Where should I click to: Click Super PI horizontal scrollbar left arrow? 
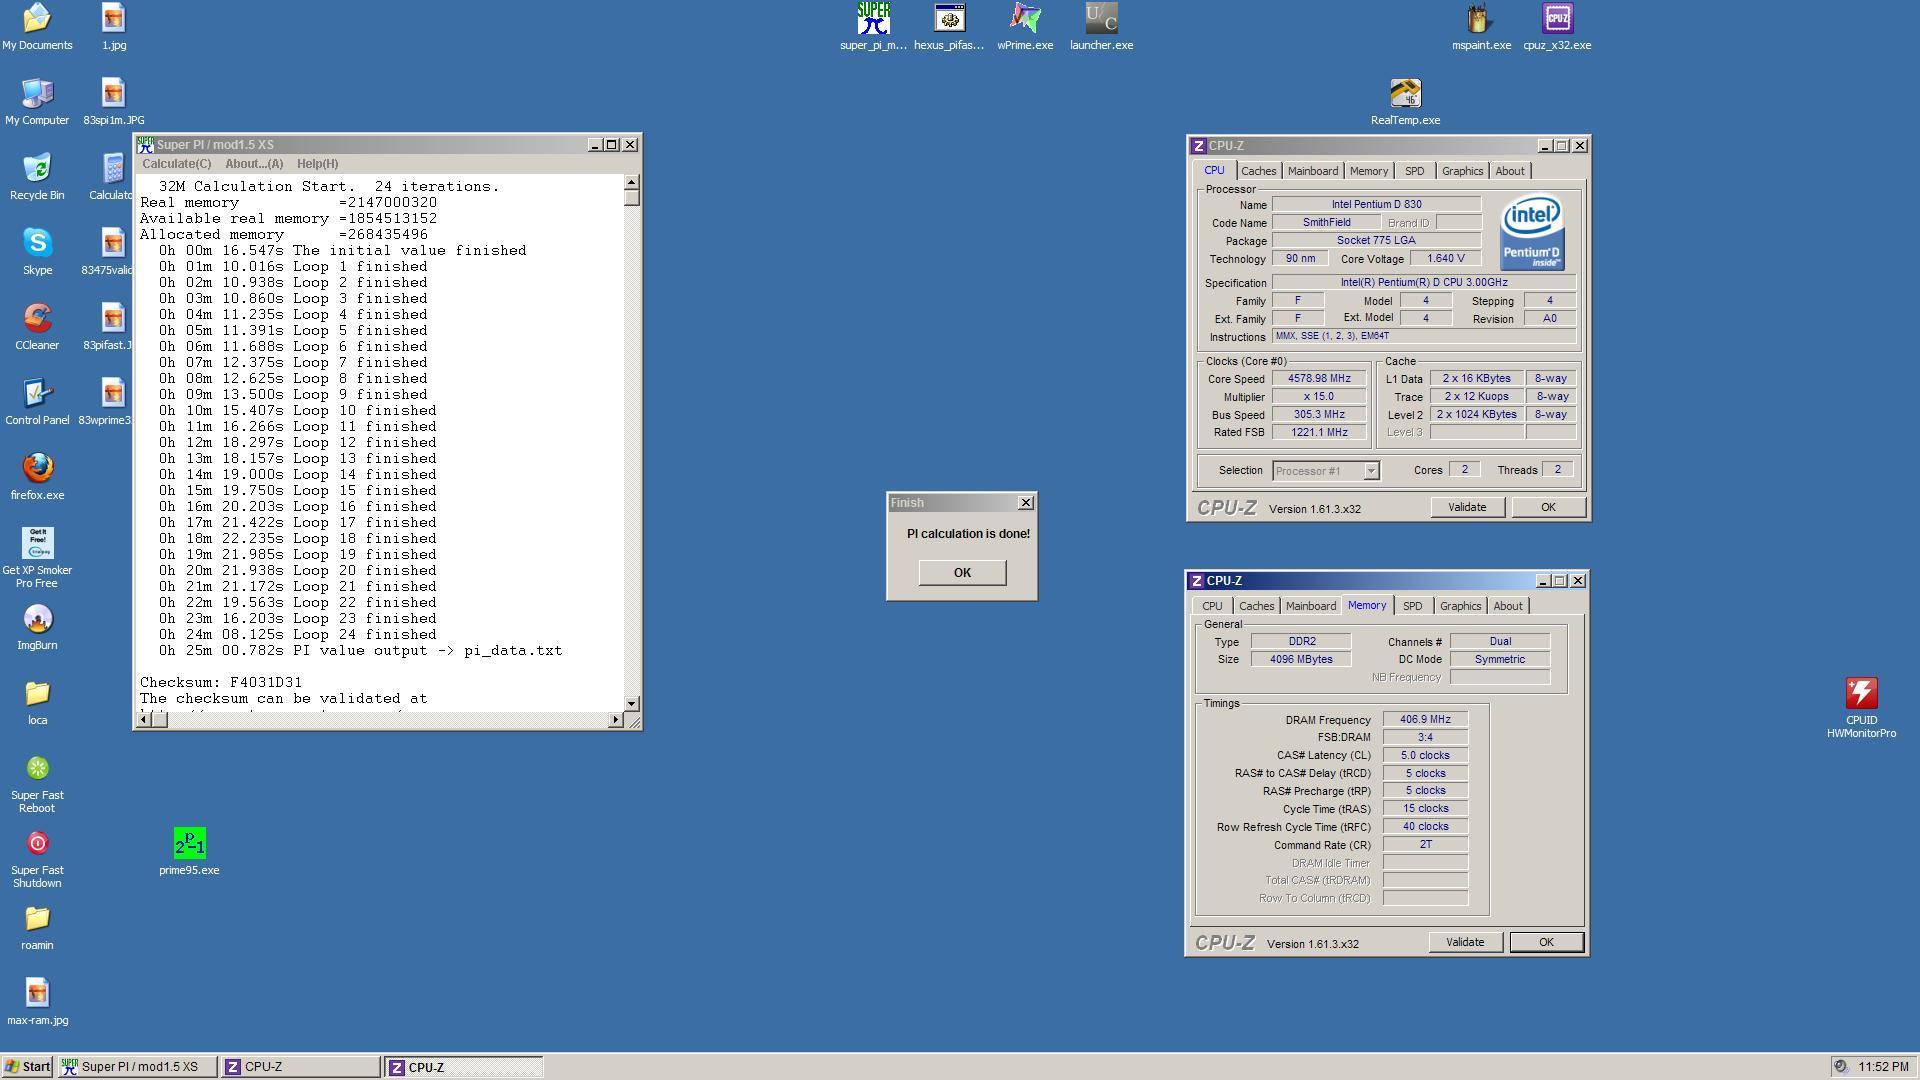pos(145,720)
